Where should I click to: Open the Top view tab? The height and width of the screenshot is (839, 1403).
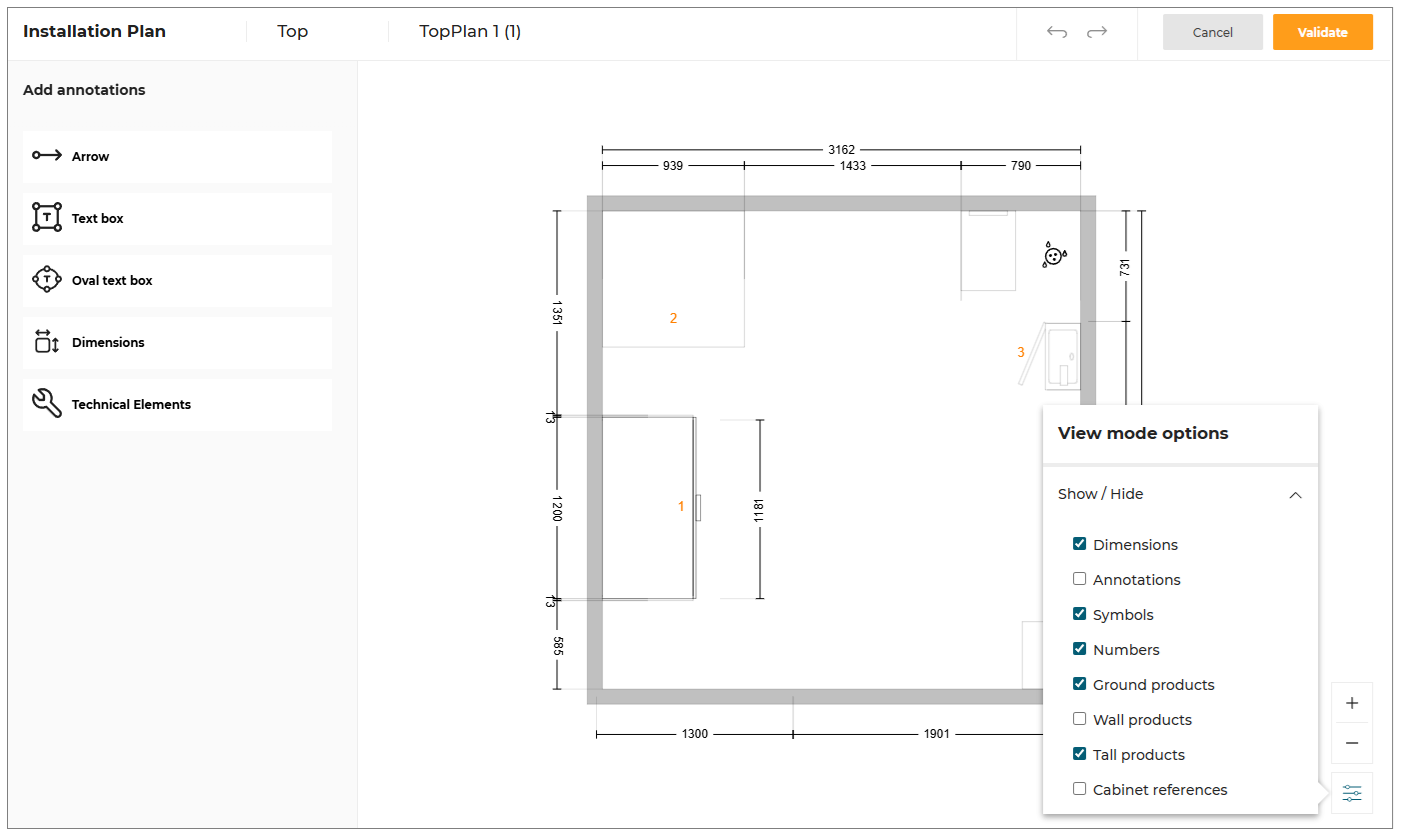tap(292, 31)
